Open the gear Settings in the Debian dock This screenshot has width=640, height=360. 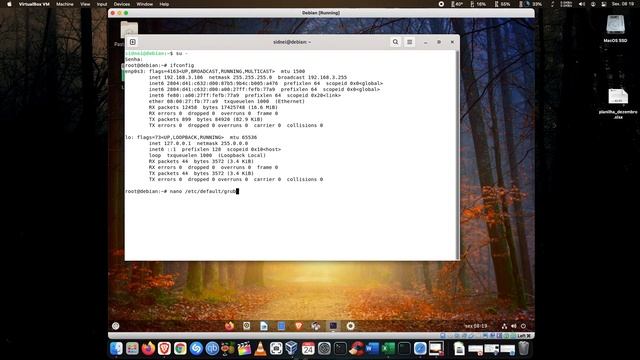(x=351, y=326)
